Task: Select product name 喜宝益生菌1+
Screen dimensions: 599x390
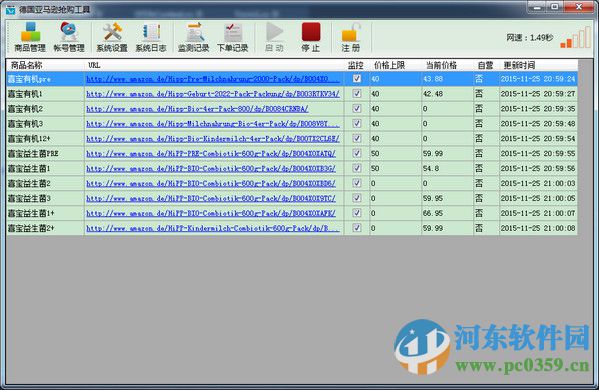Action: tap(31, 213)
